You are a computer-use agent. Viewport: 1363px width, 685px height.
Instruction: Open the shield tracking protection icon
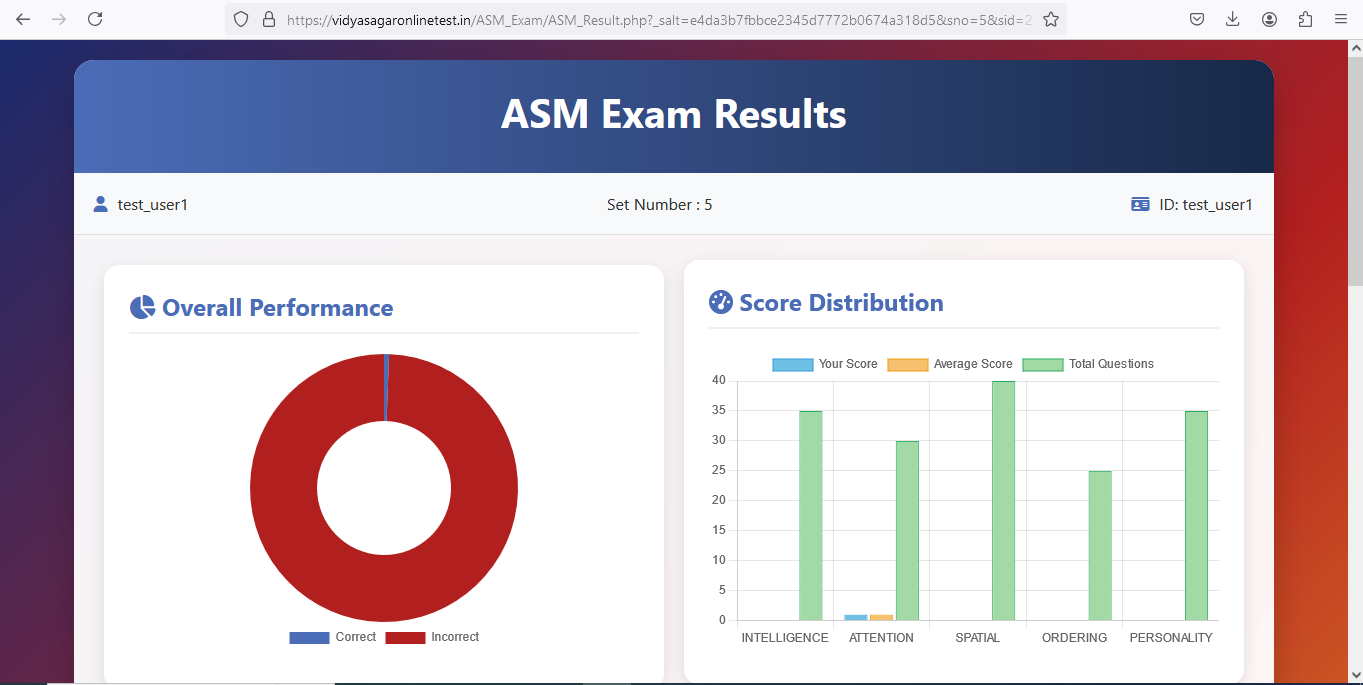tap(240, 19)
